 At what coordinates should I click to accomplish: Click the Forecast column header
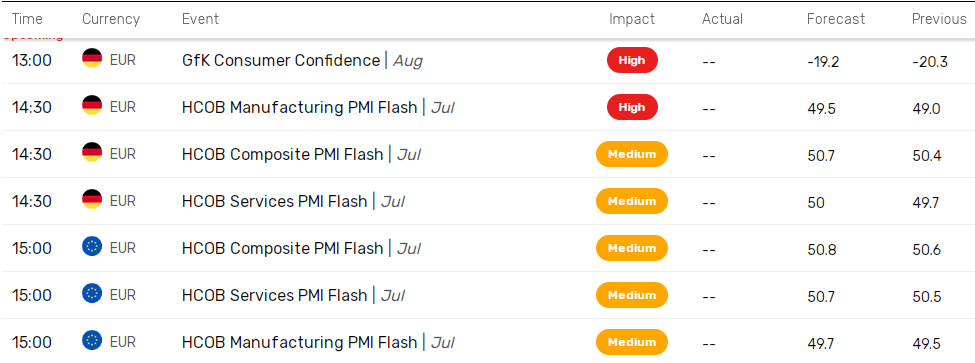[x=836, y=19]
